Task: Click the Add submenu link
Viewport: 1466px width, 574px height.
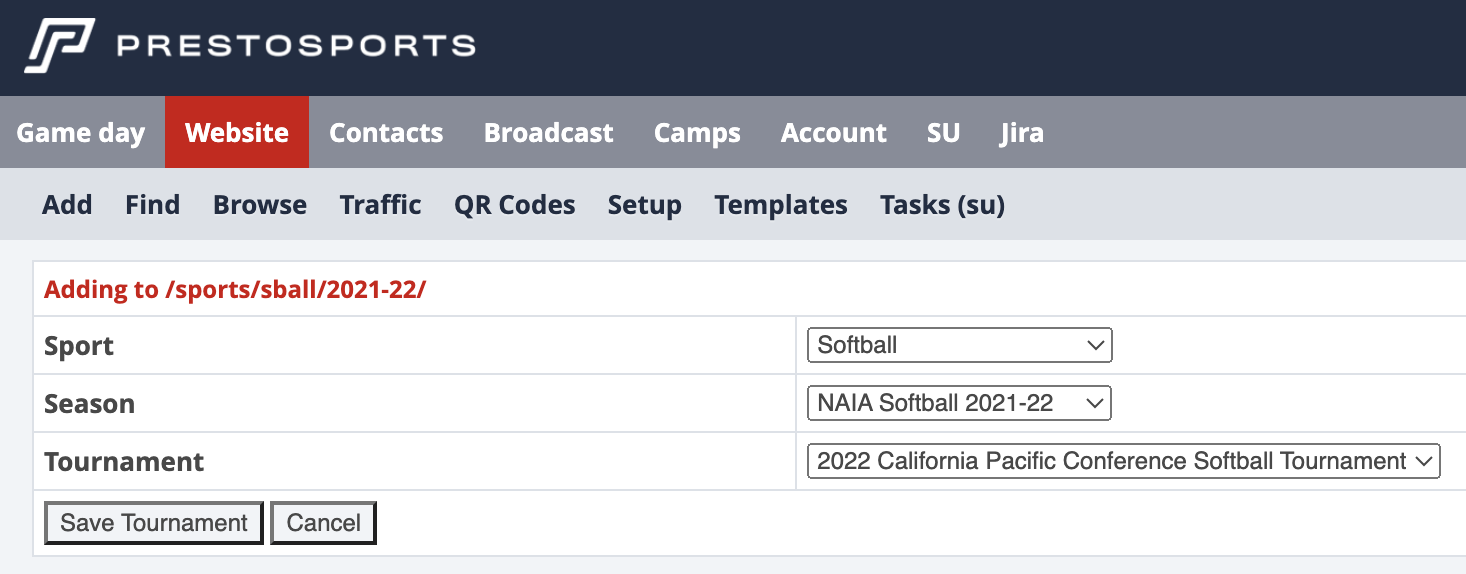Action: [67, 205]
